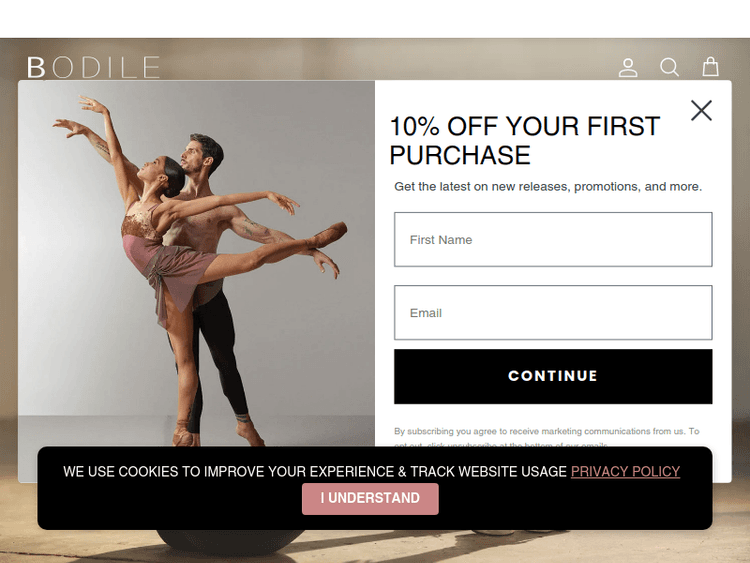Click the search magnifier icon
750x563 pixels.
point(669,67)
